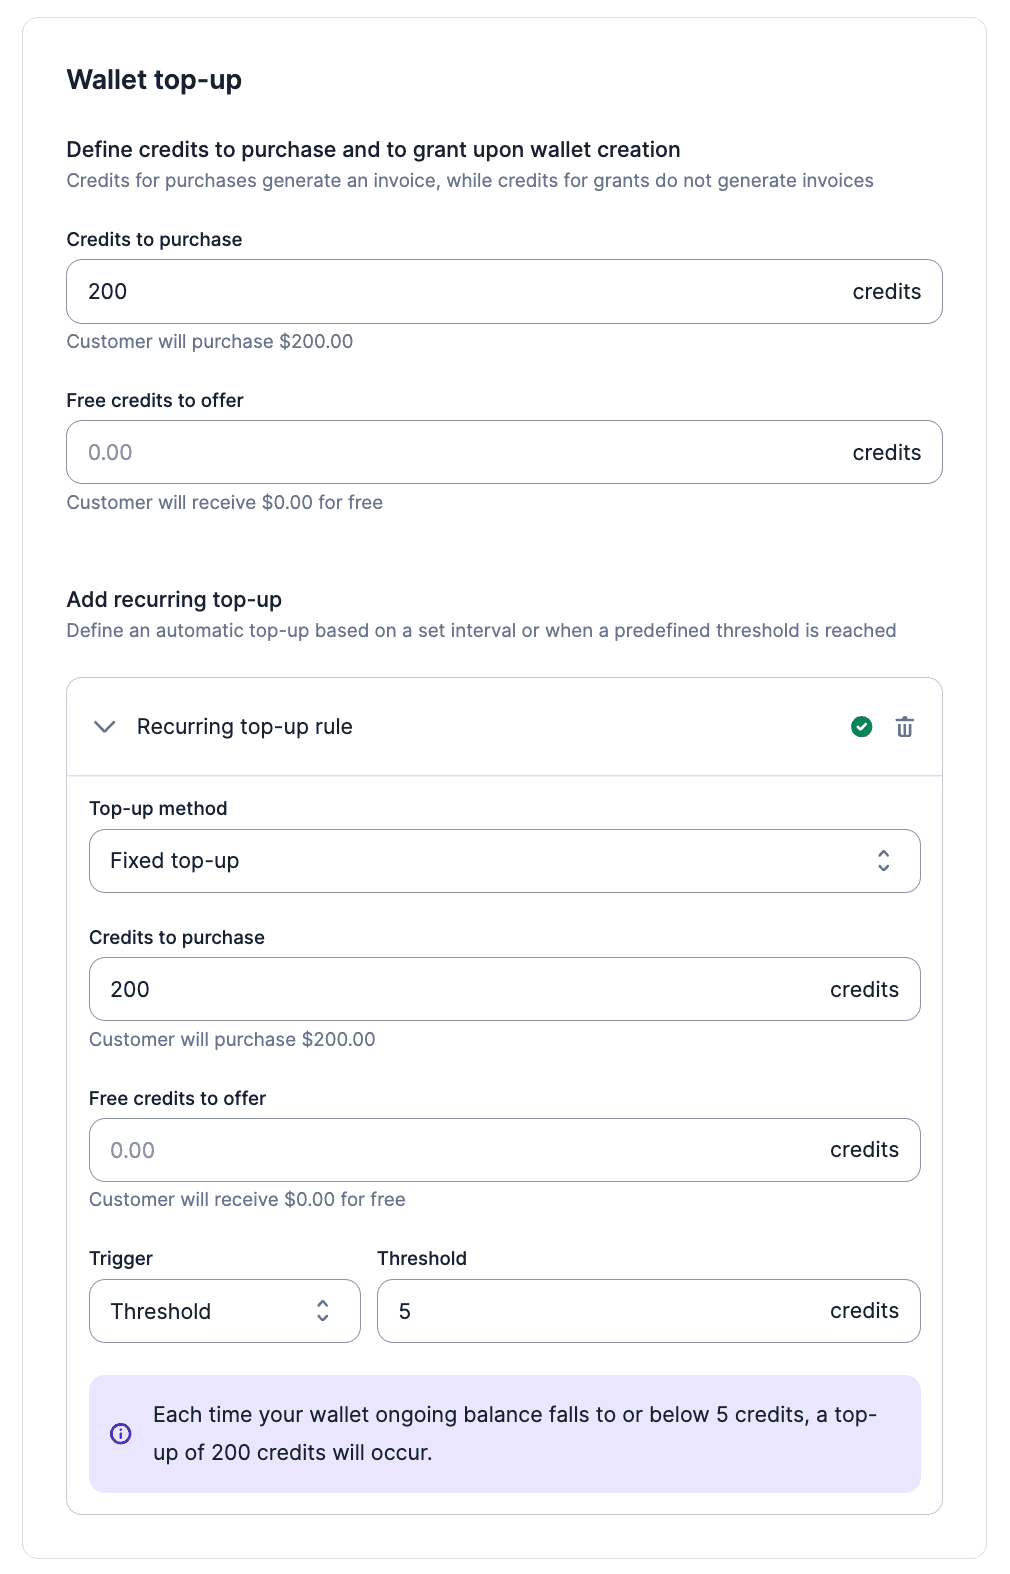
Task: Click the info icon in the purple notice
Action: click(120, 1433)
